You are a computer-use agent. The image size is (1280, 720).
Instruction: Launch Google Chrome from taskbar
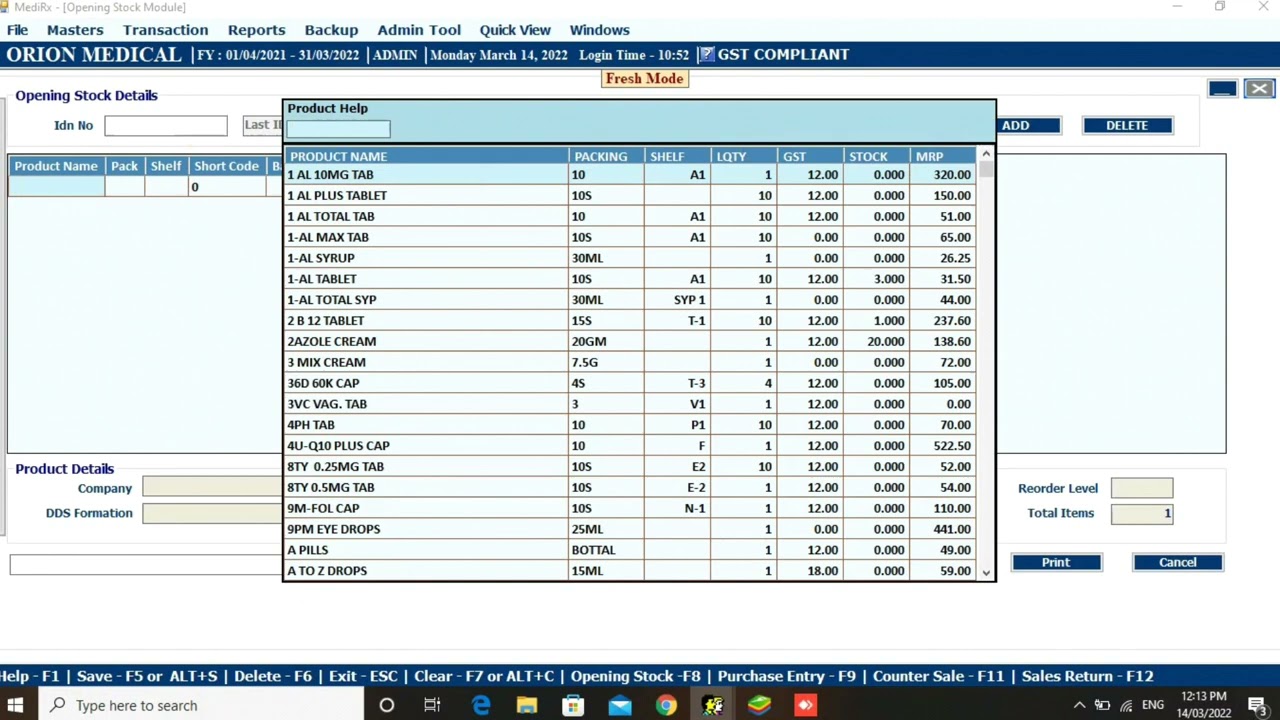666,705
